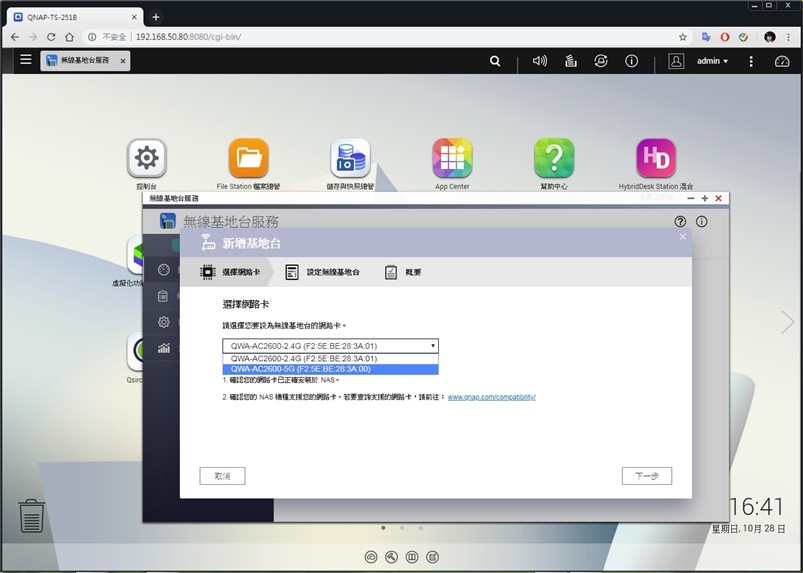Go to browser home page
The image size is (803, 573).
point(69,37)
